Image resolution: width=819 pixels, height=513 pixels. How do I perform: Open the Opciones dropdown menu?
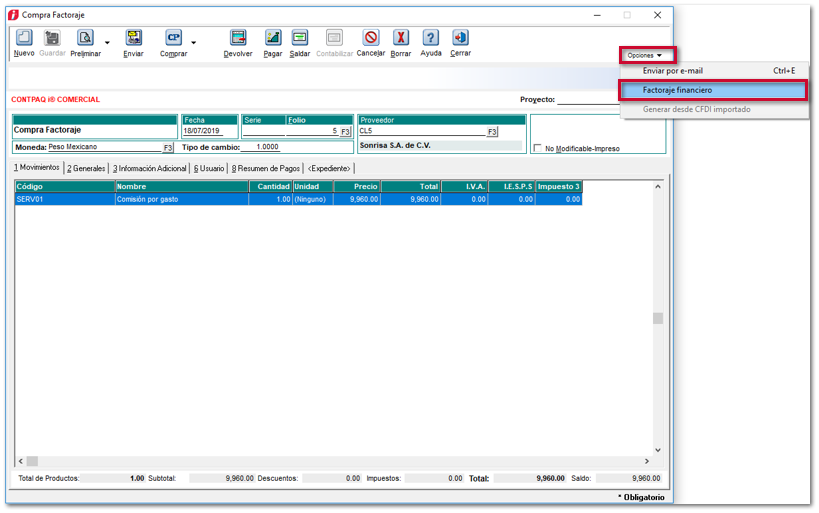click(647, 55)
